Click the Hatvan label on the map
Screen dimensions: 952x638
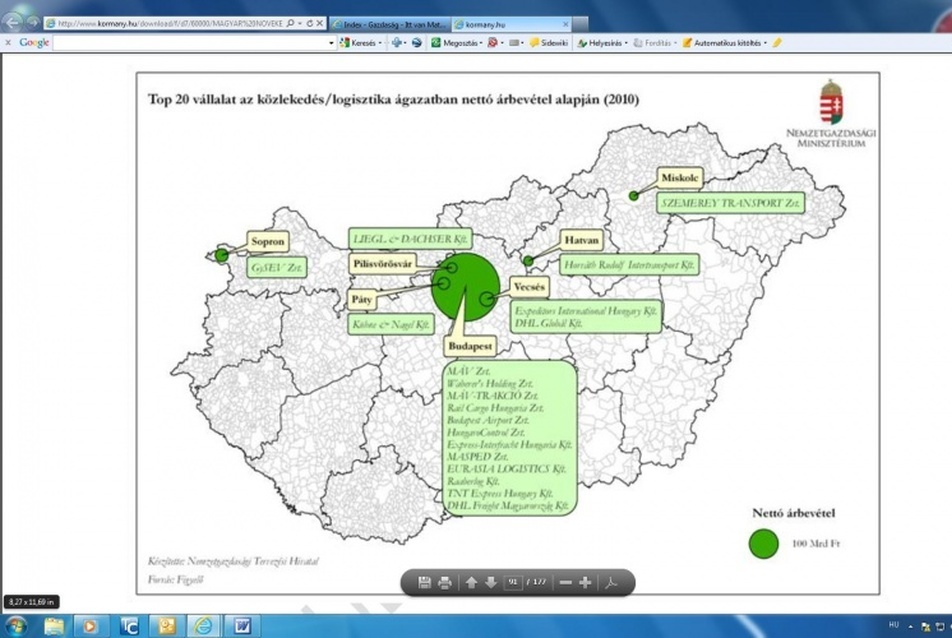pyautogui.click(x=581, y=240)
